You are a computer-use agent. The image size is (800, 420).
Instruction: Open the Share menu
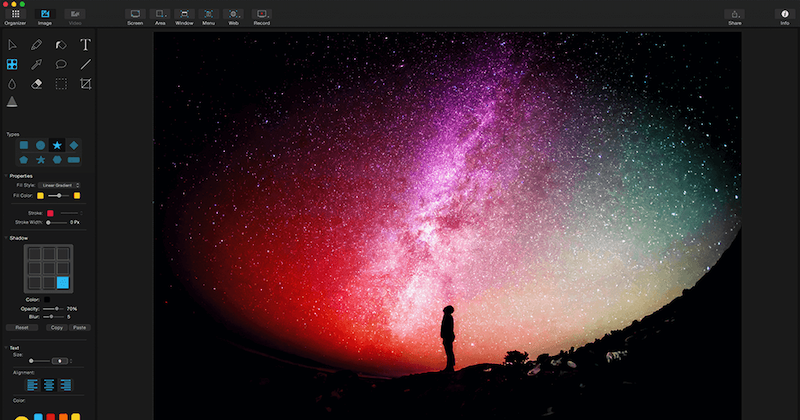(x=735, y=17)
